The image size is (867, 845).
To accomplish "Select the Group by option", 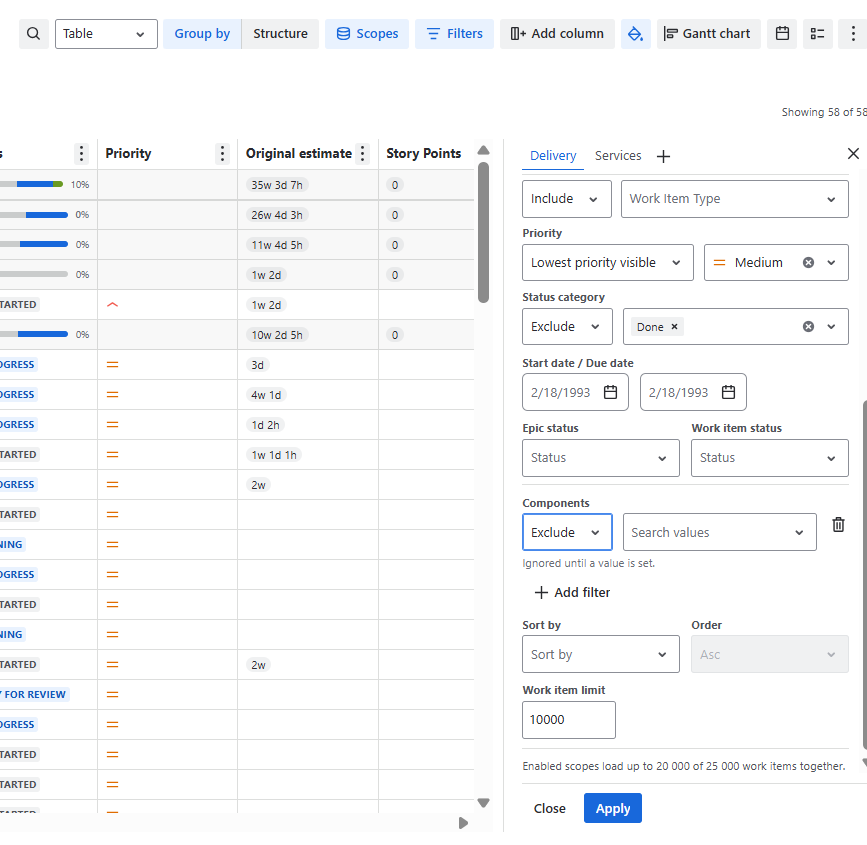I will 202,34.
